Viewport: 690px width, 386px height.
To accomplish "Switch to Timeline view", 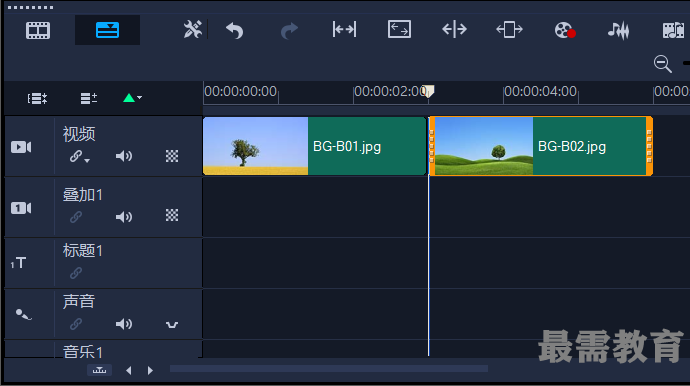I will pos(107,30).
